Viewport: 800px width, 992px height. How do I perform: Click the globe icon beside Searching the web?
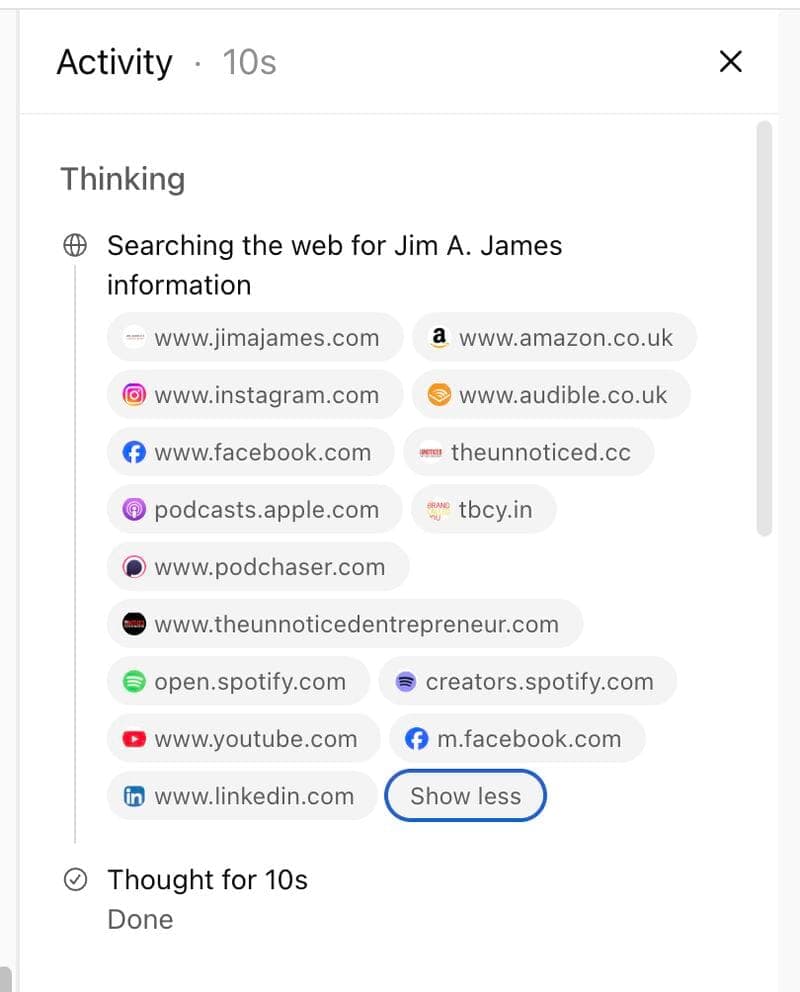pos(75,245)
